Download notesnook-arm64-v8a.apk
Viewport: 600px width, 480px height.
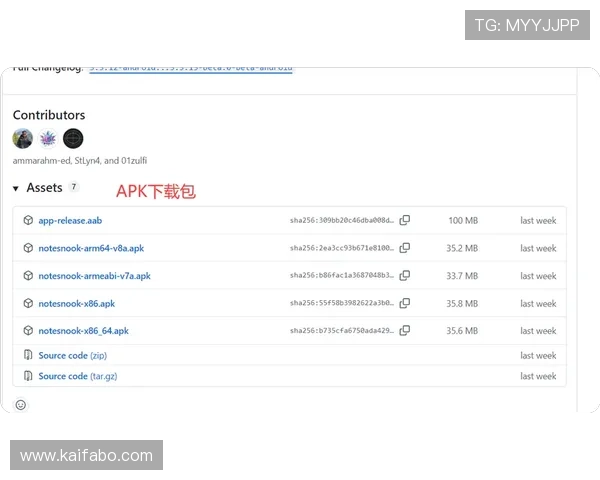click(91, 248)
